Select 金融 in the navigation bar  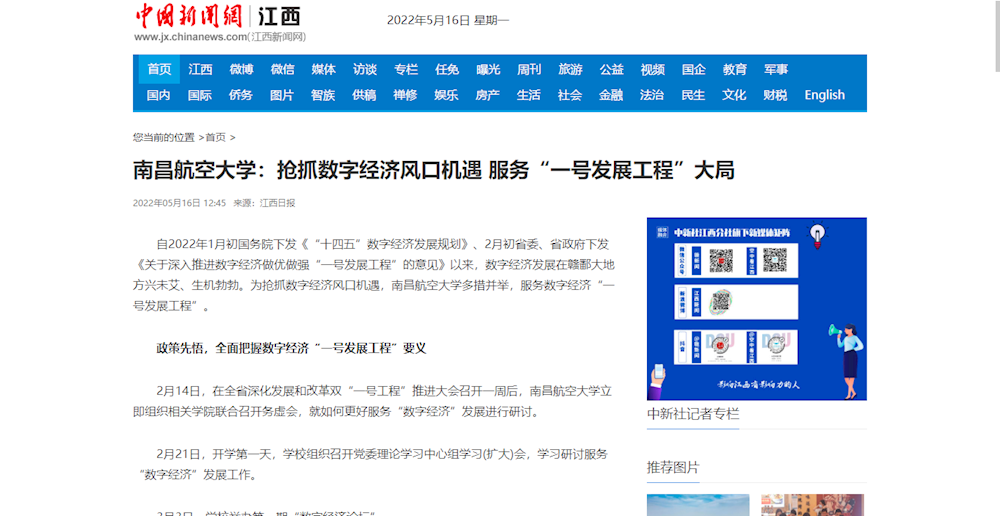click(611, 95)
